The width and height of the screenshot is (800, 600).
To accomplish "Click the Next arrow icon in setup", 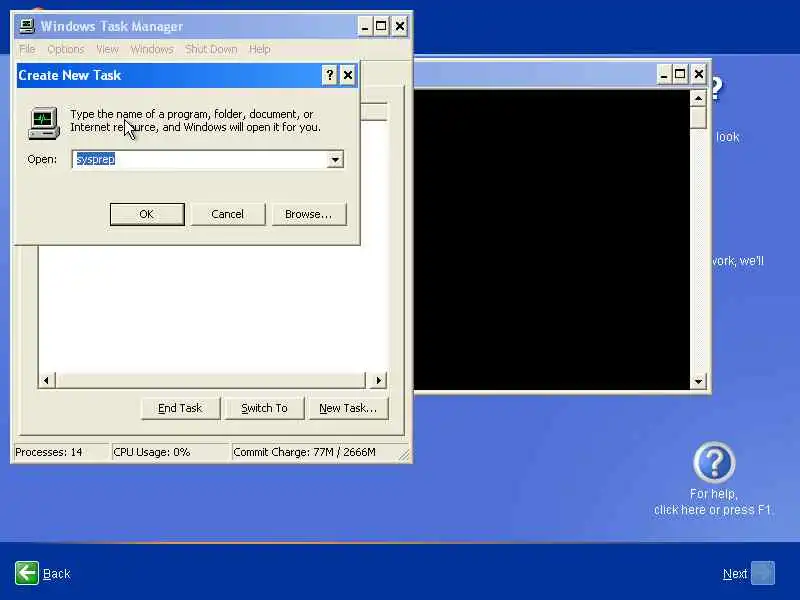I will tap(763, 573).
